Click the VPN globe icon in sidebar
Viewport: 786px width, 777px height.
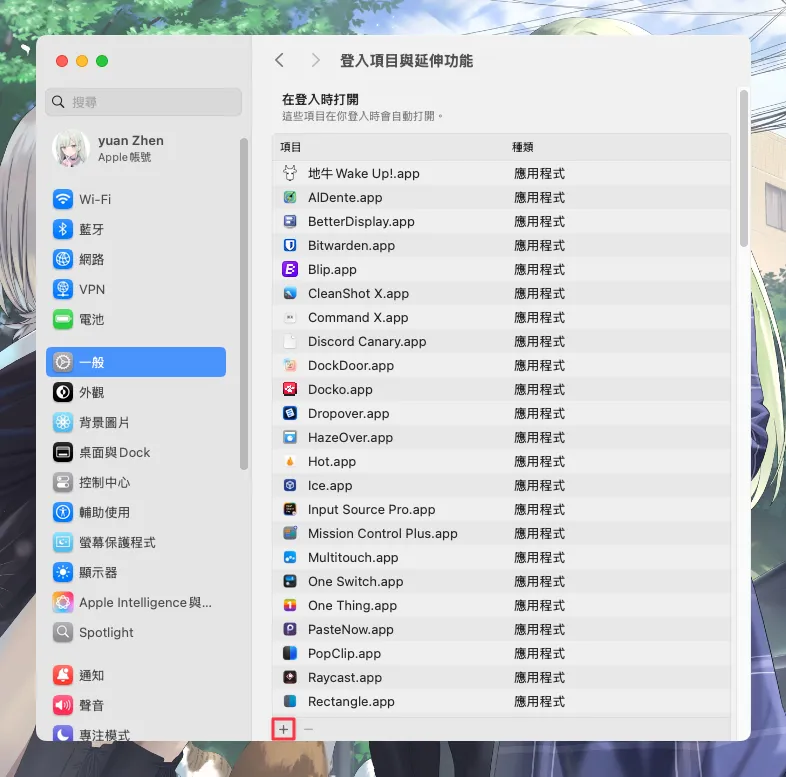63,289
